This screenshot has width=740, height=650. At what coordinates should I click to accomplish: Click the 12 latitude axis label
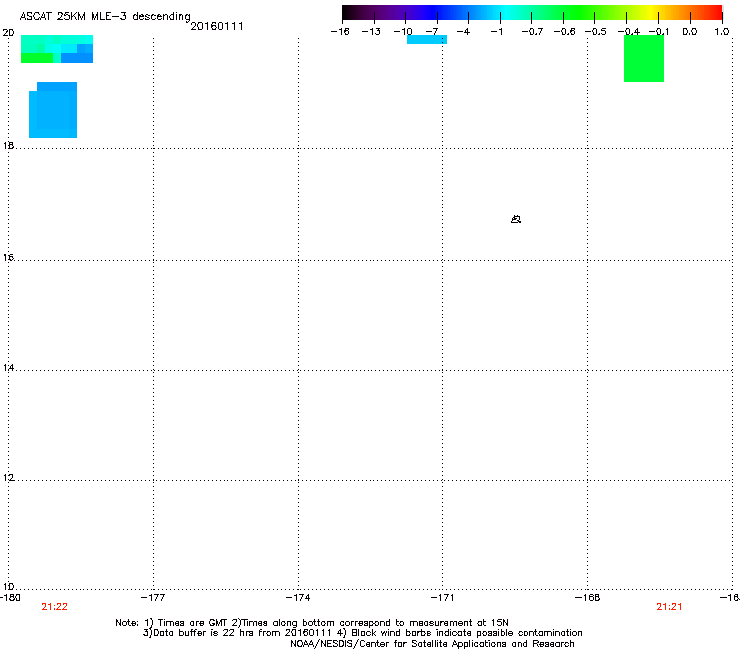point(8,478)
